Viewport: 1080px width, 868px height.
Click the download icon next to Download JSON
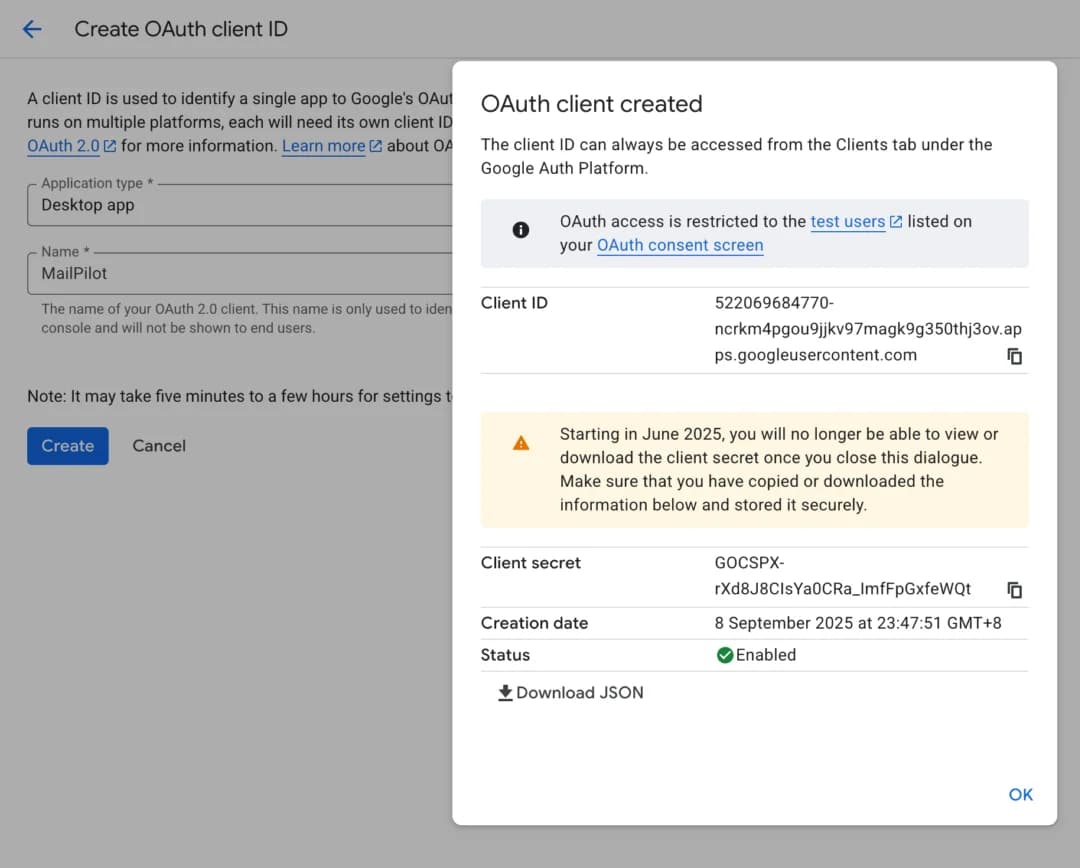[506, 692]
